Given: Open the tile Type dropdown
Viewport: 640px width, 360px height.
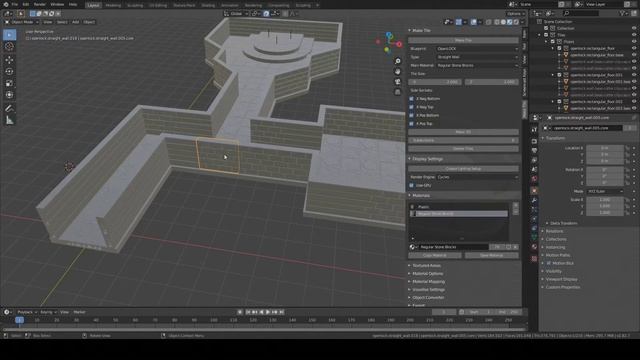Looking at the screenshot, I should coord(477,57).
